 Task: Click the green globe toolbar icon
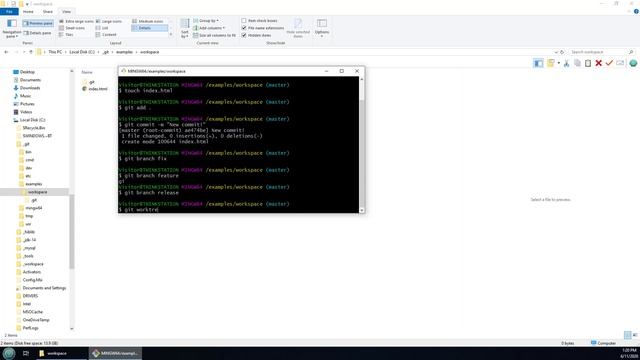pos(633,63)
